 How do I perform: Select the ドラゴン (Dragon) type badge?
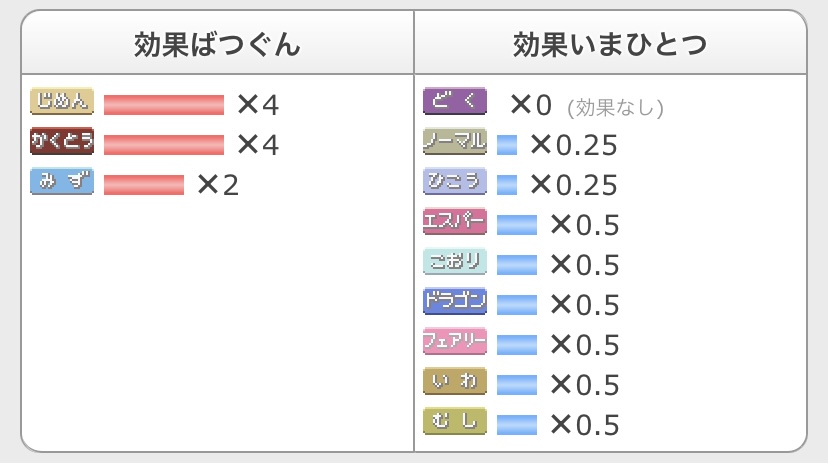point(455,302)
